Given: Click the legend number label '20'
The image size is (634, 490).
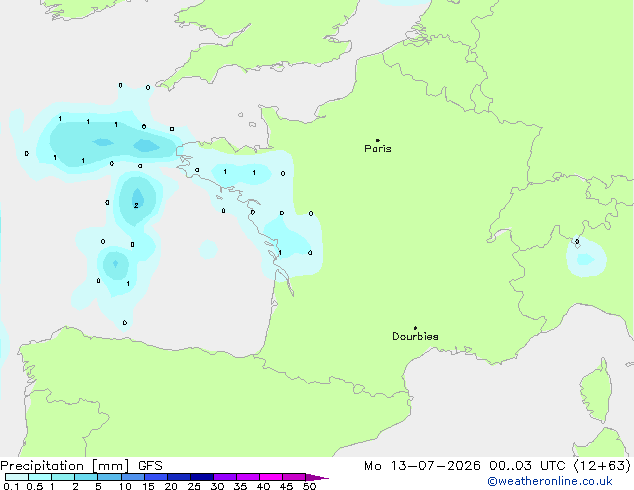Looking at the screenshot, I should pyautogui.click(x=171, y=486).
